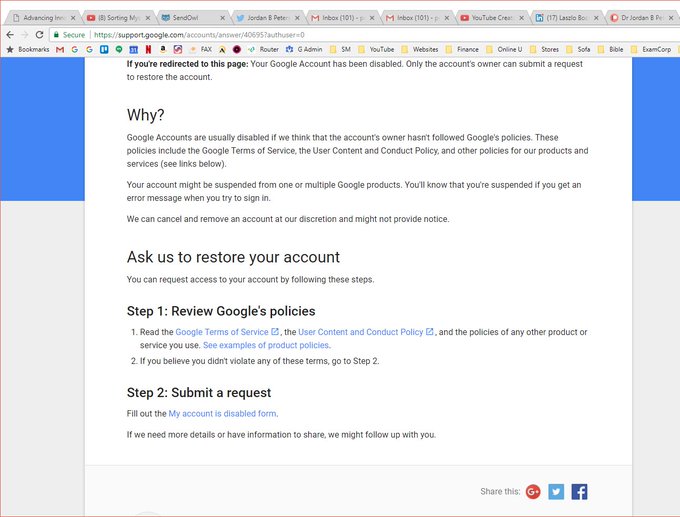Expand the Finance bookmarks folder
This screenshot has height=517, width=680.
[462, 49]
